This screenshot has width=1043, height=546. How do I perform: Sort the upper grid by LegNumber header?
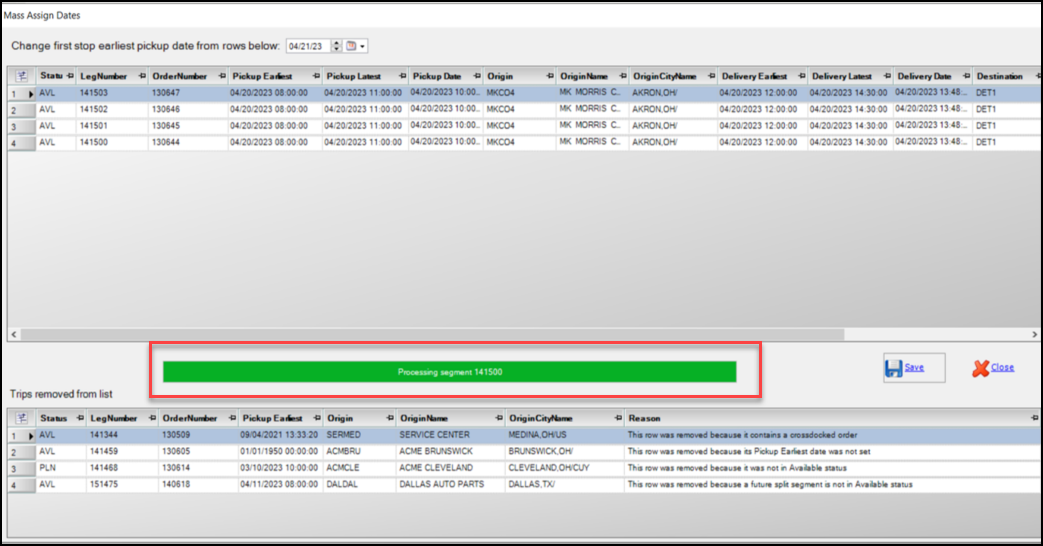pos(103,76)
